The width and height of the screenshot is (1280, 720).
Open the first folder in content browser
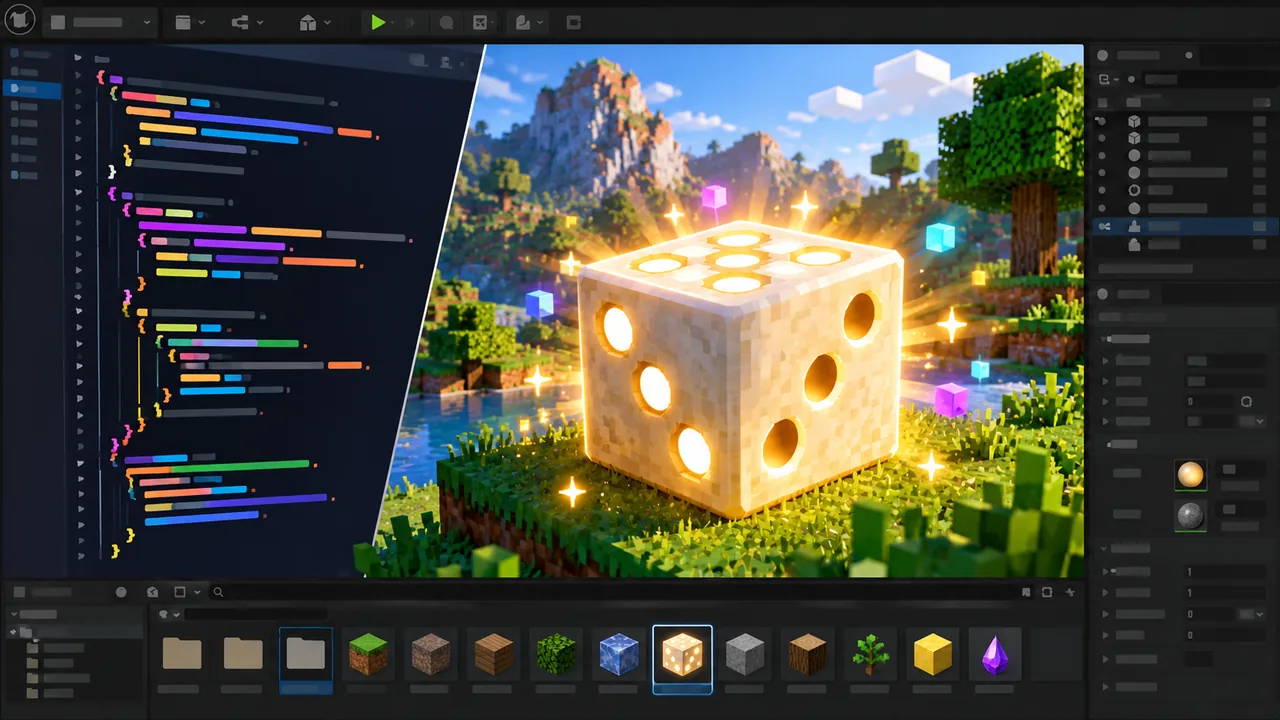[182, 654]
